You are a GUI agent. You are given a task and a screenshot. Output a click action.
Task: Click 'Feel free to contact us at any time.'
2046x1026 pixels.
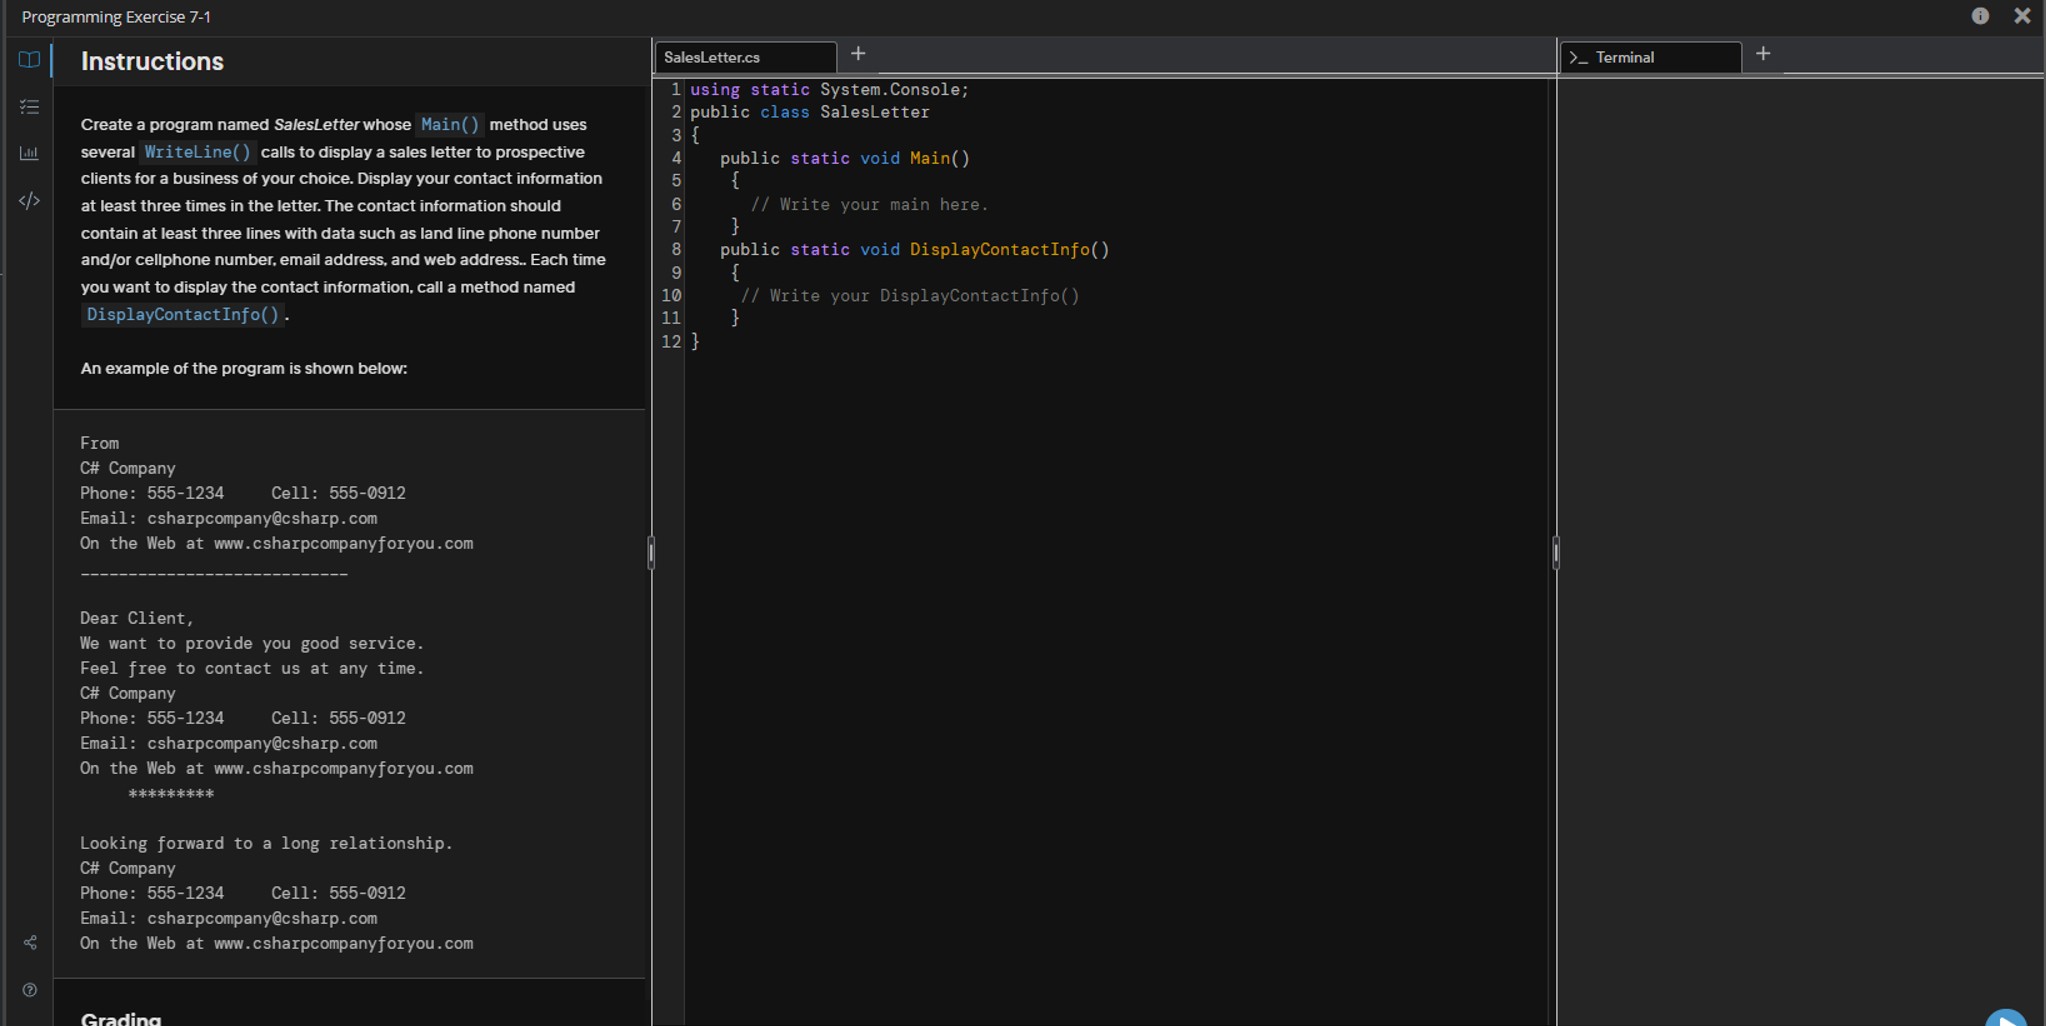coord(252,668)
